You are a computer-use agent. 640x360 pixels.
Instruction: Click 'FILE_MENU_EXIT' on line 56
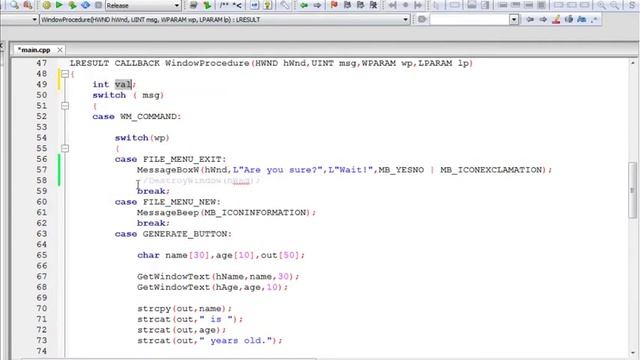tap(182, 159)
